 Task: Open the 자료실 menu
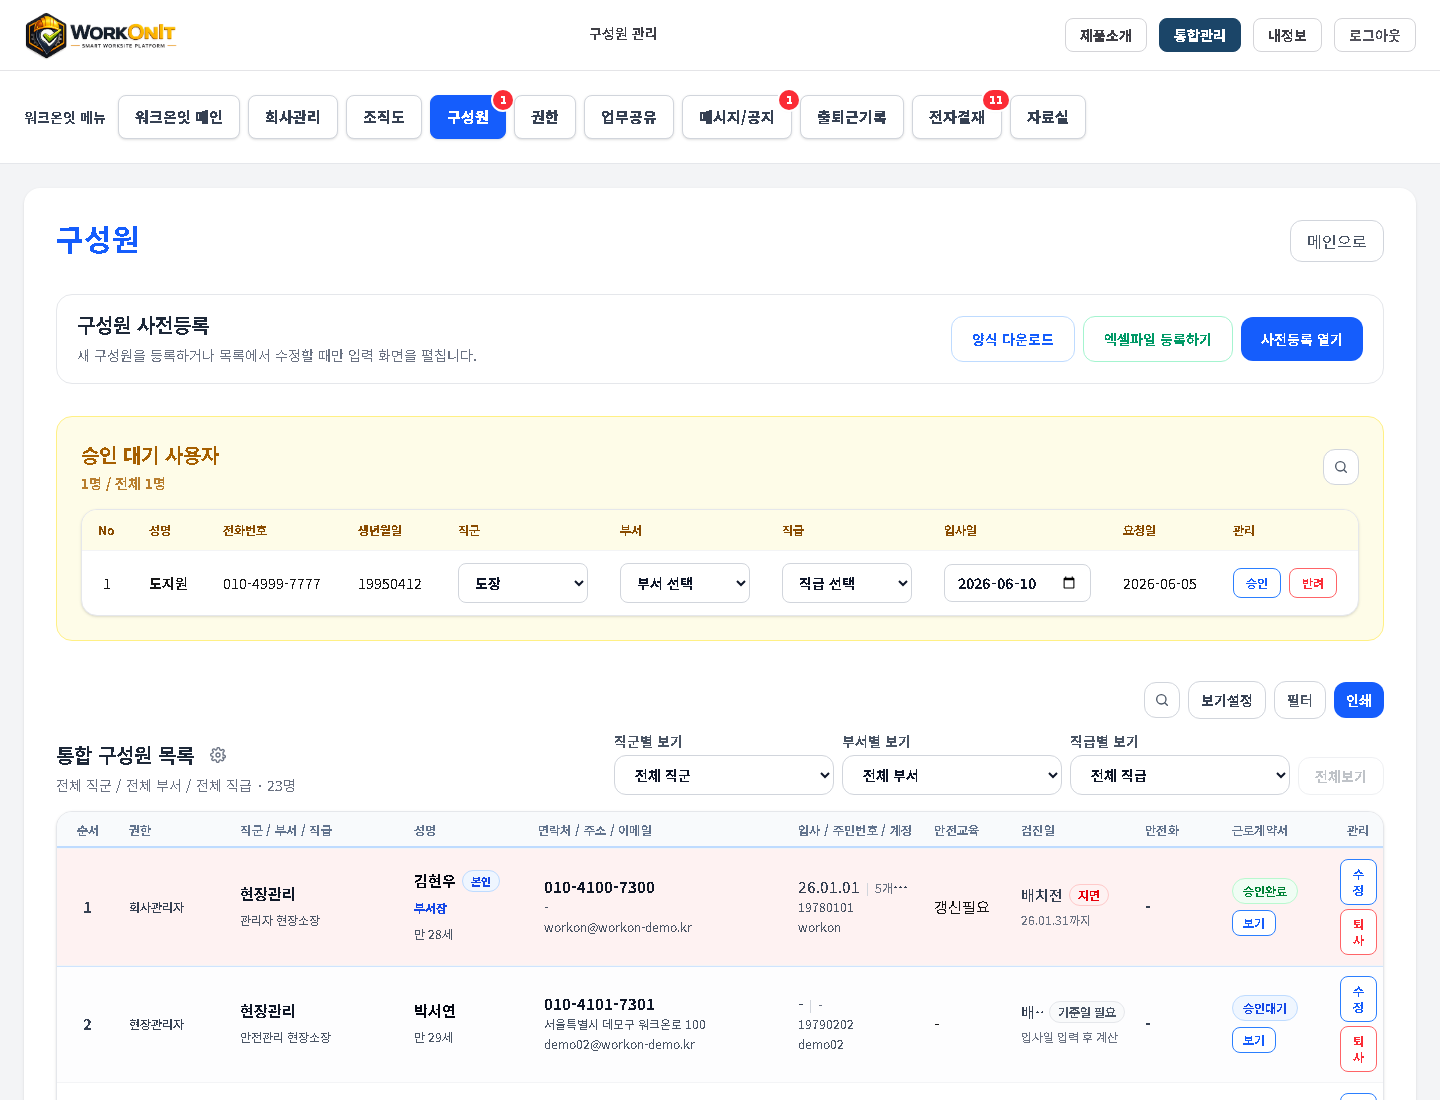coord(1048,117)
